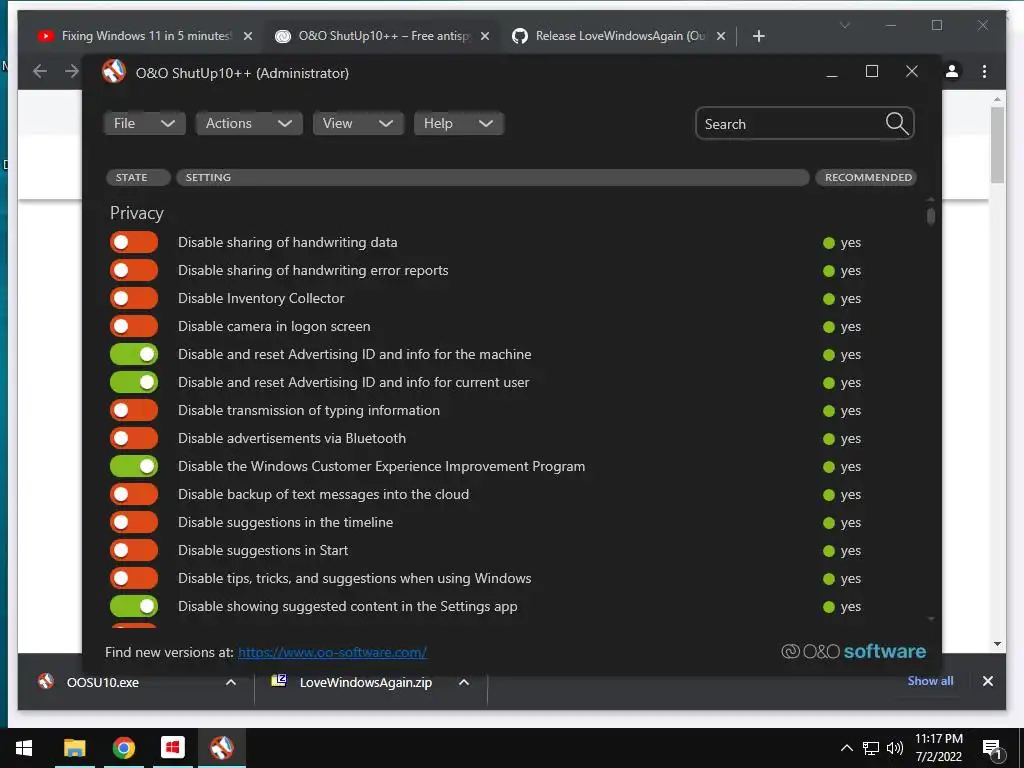Toggle Disable tips, tricks, and suggestions switch
Screen dimensions: 1024x768
tap(134, 579)
